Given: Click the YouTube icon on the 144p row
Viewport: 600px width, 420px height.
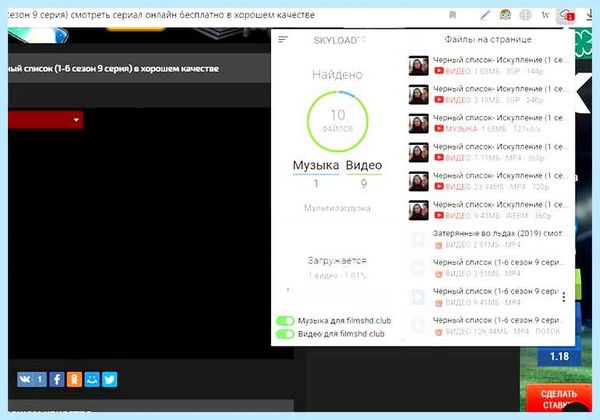Looking at the screenshot, I should [439, 71].
